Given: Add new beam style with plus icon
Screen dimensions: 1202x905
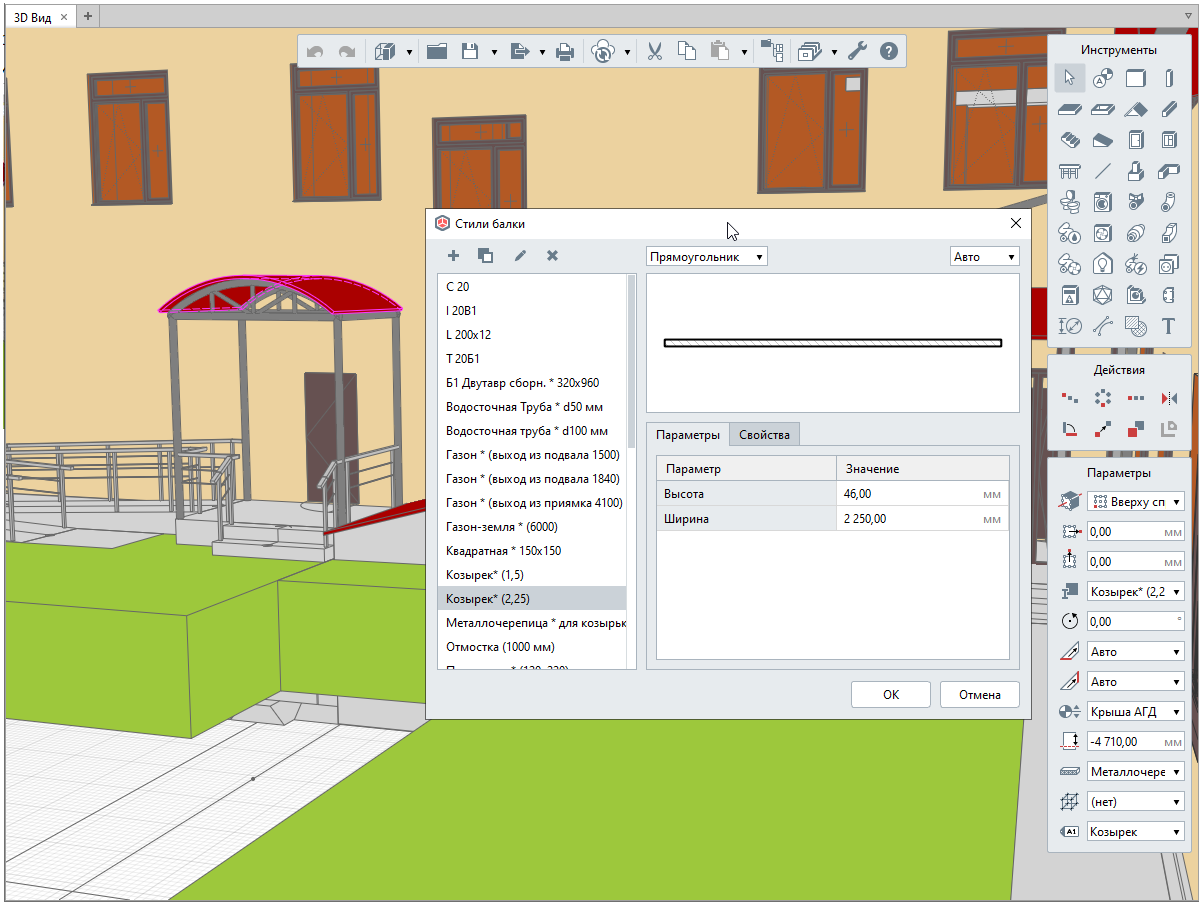Looking at the screenshot, I should [453, 256].
